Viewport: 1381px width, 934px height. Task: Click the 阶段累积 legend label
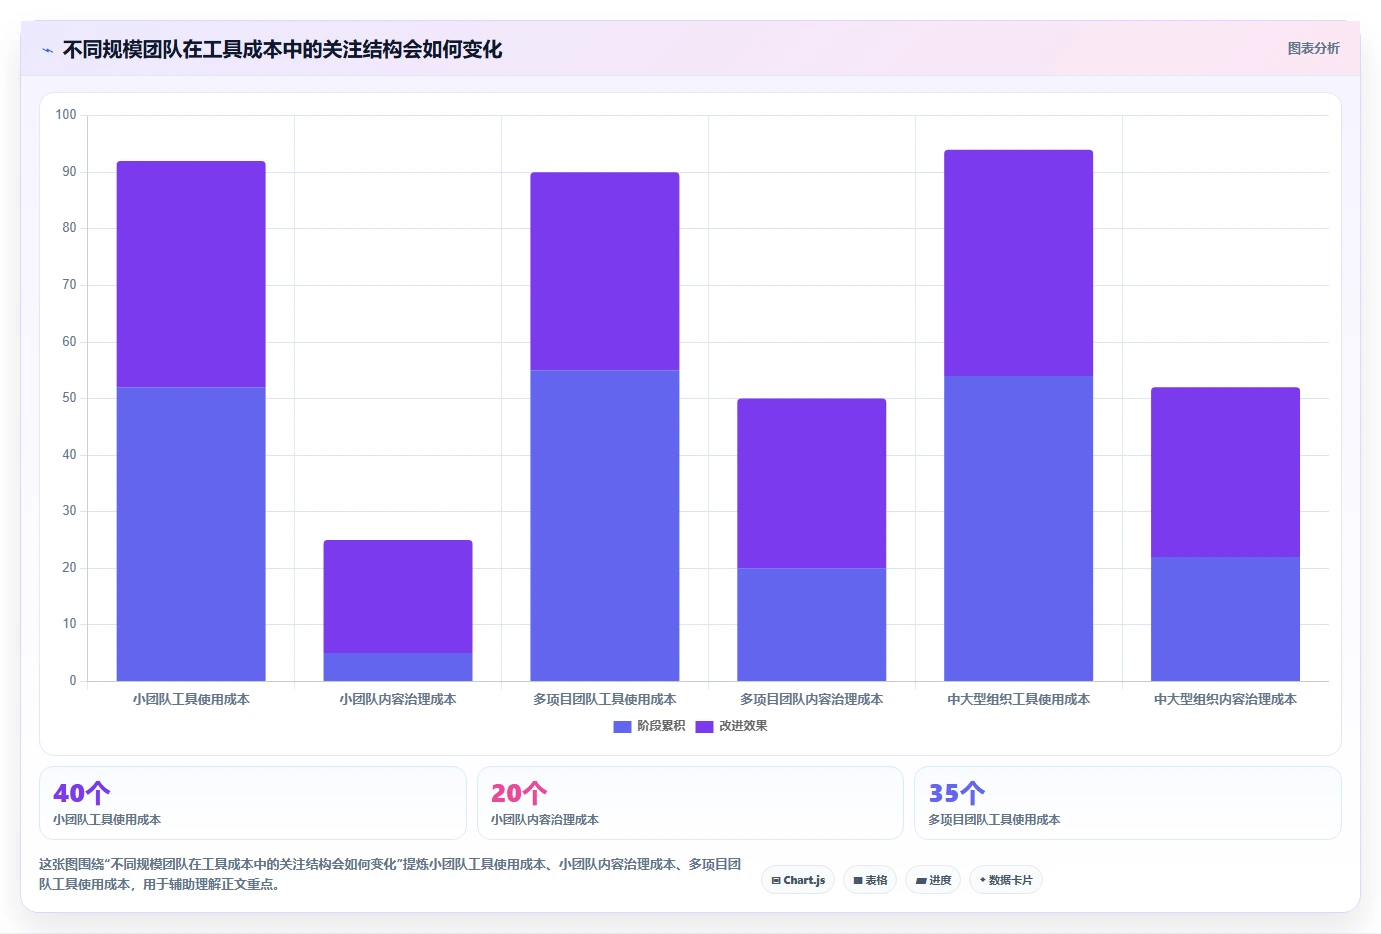pyautogui.click(x=661, y=726)
